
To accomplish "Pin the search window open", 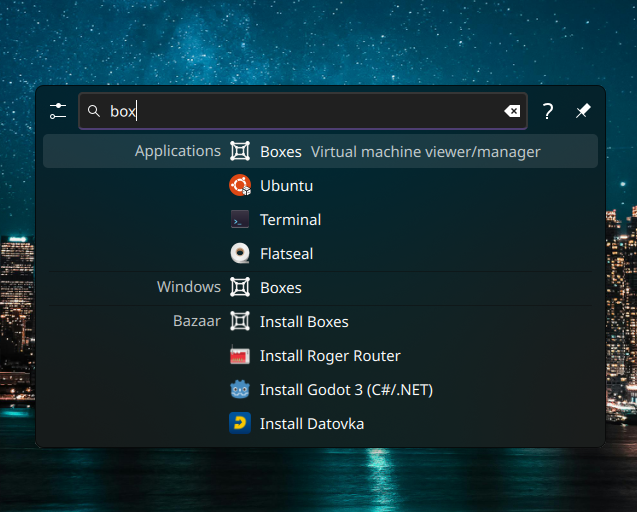I will click(583, 111).
